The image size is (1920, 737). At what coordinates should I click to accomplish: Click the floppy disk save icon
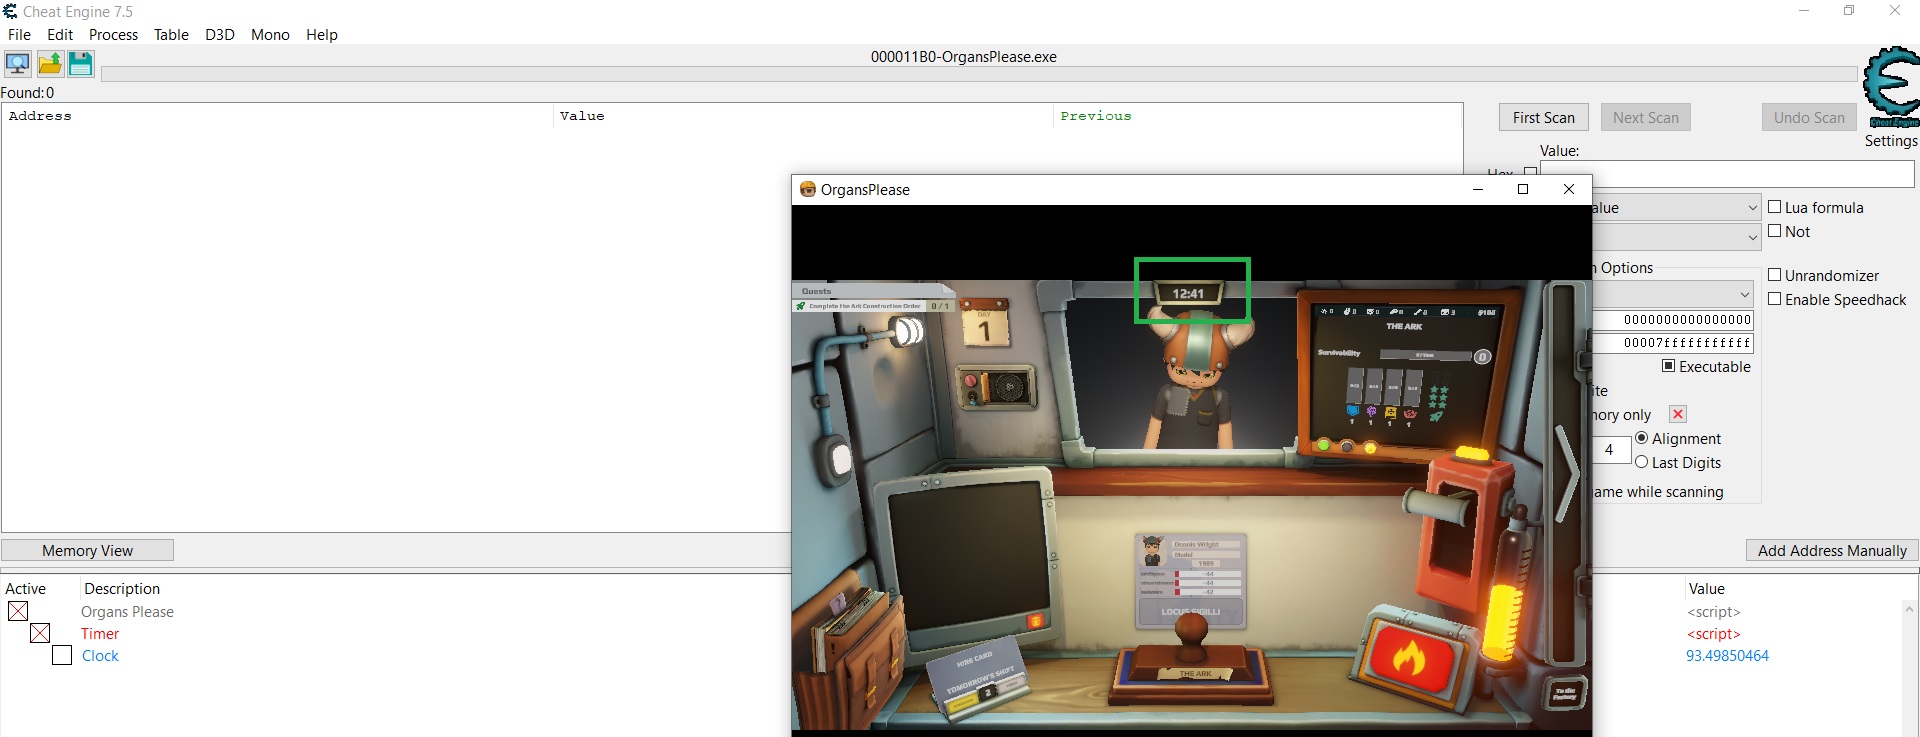81,65
